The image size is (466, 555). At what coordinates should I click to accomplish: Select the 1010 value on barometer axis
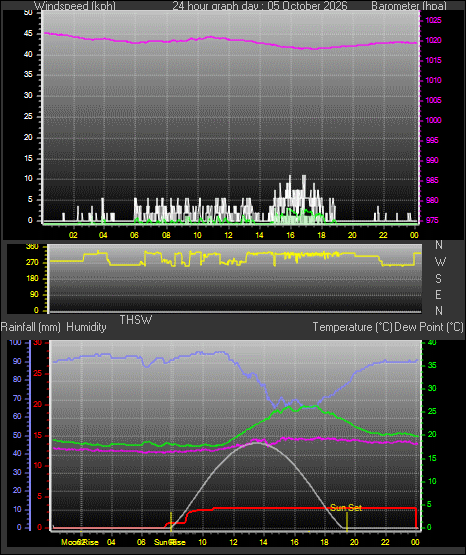pyautogui.click(x=433, y=80)
